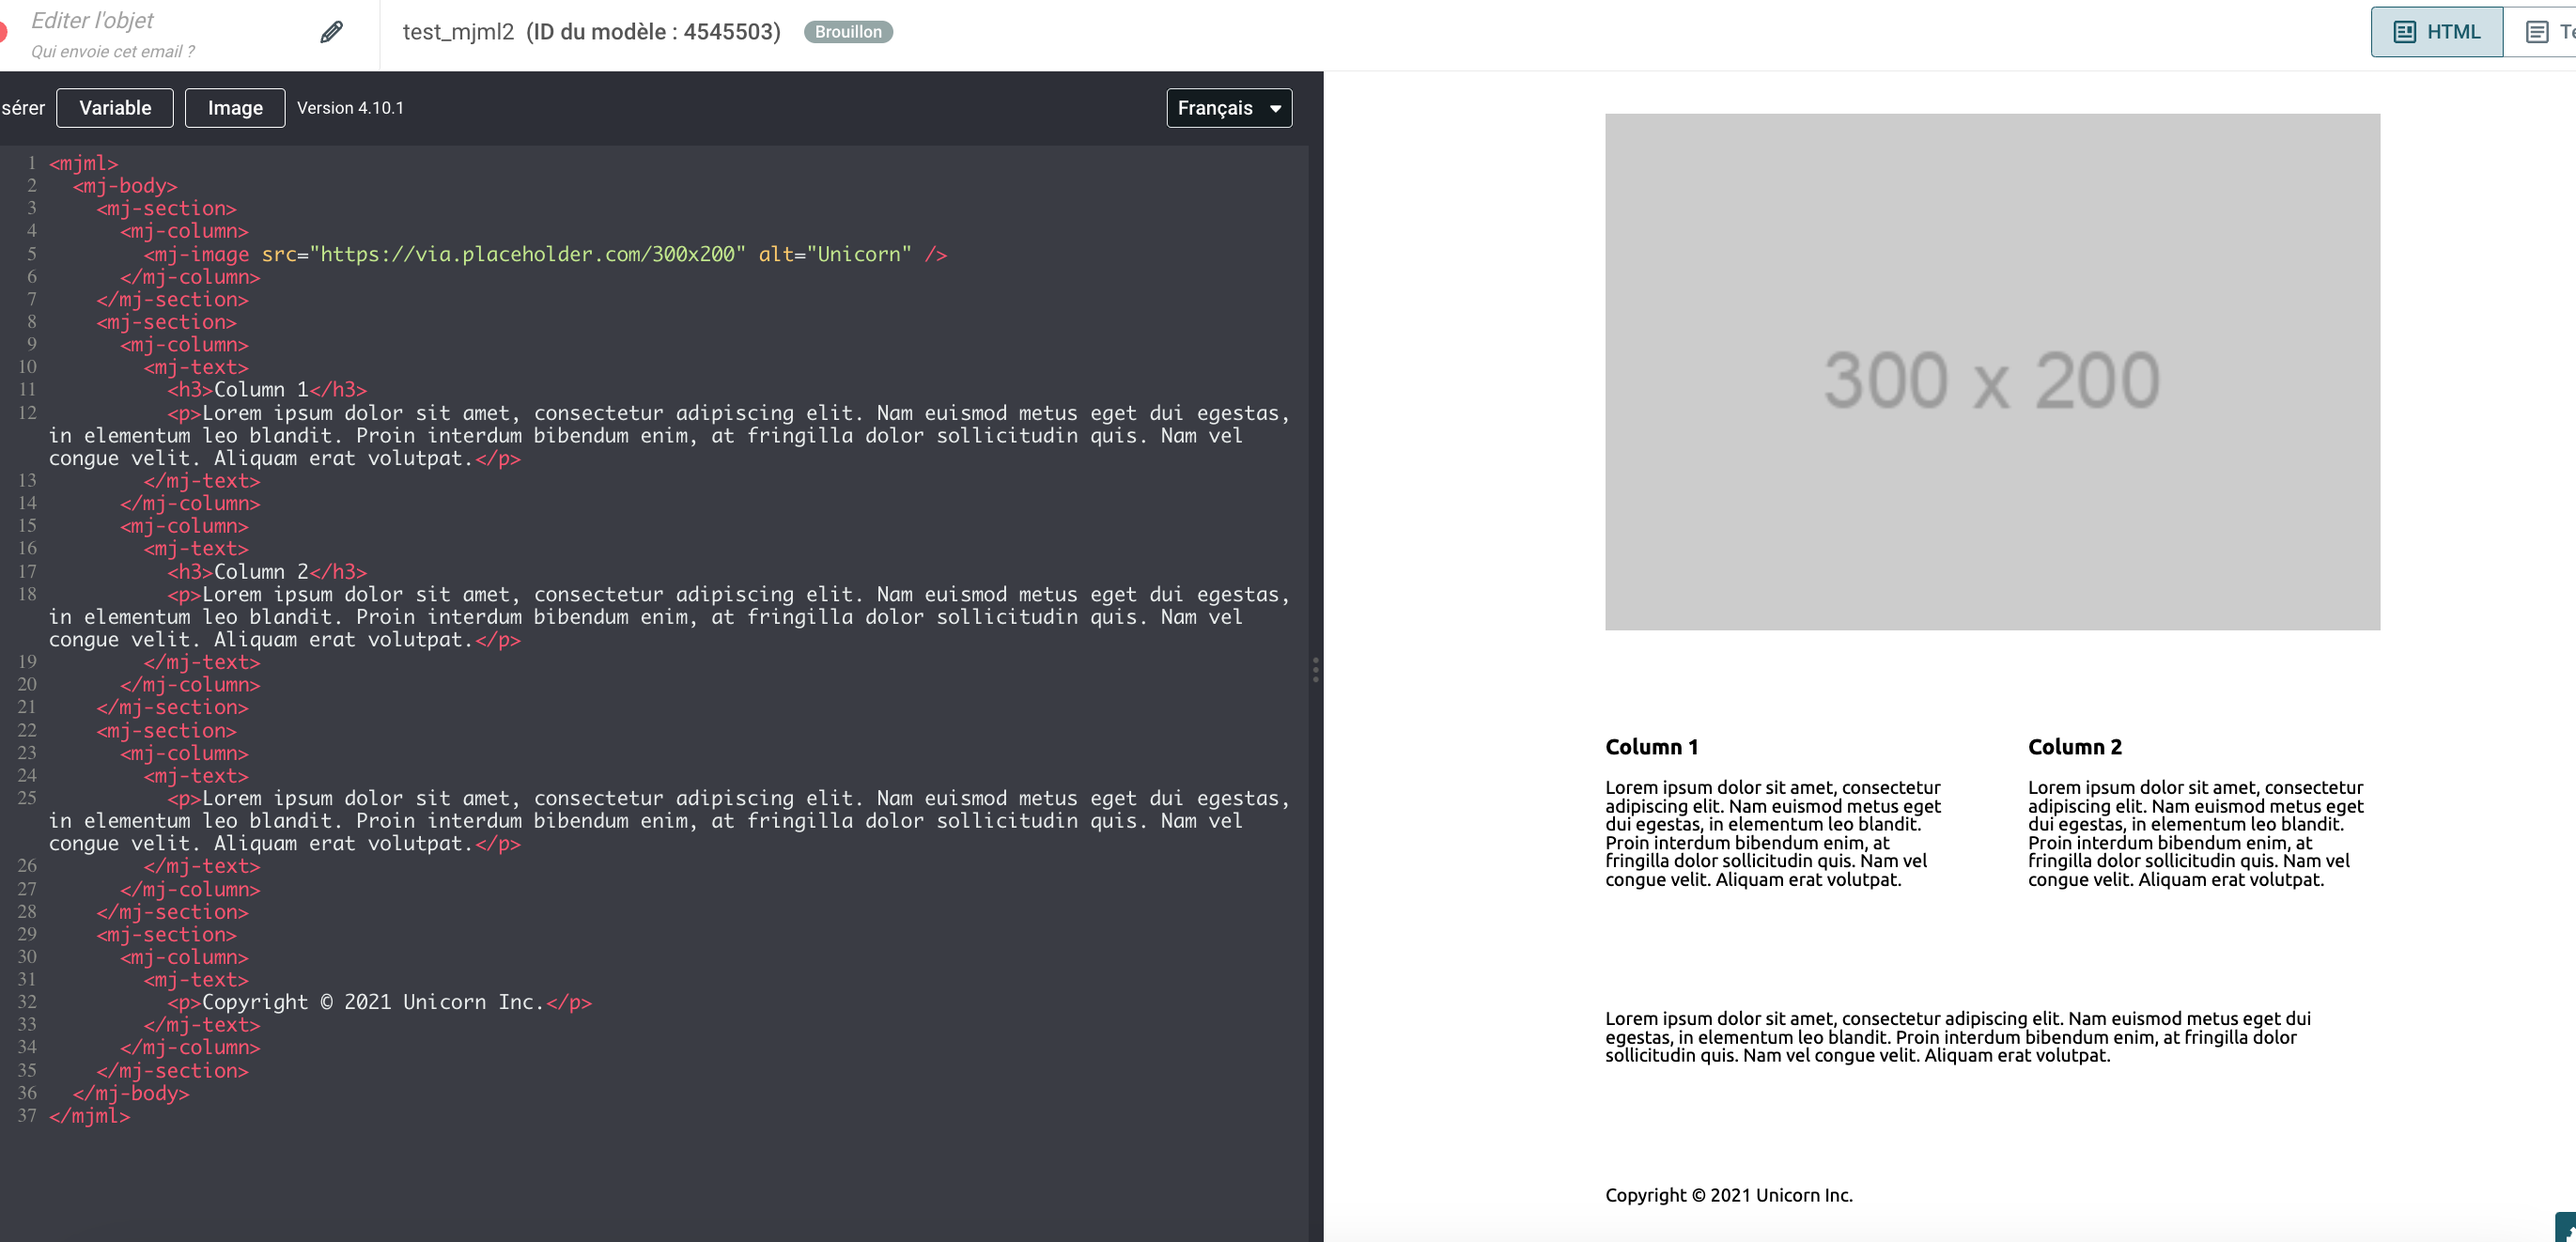Click the pencil edit icon near subject
The height and width of the screenshot is (1242, 2576).
point(331,32)
